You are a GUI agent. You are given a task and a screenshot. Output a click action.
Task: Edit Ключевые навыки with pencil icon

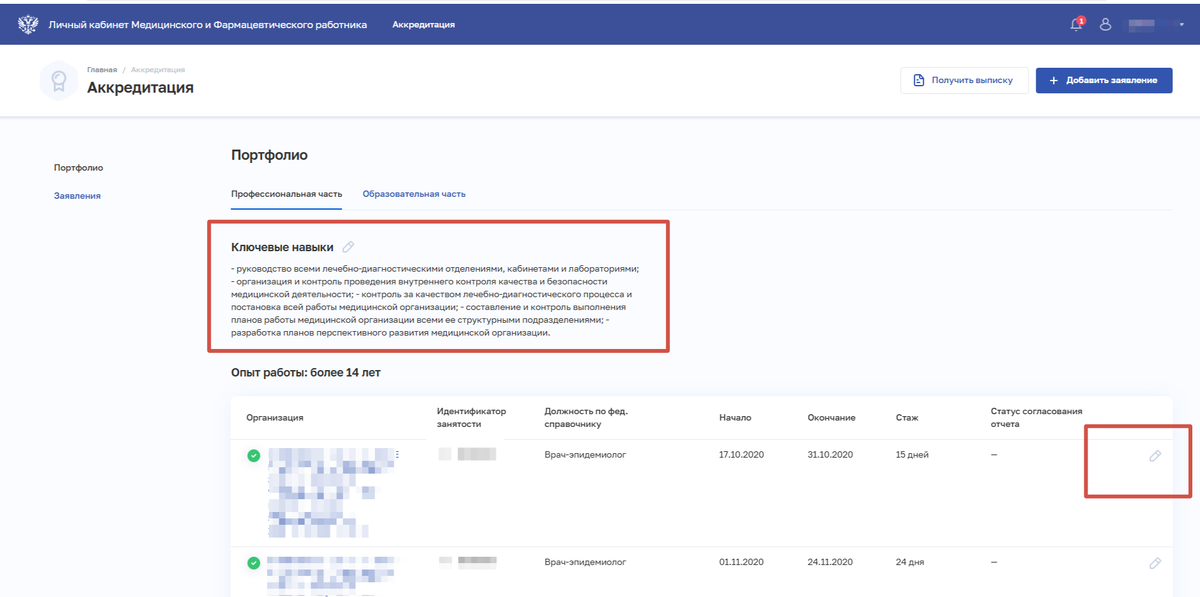click(x=348, y=247)
